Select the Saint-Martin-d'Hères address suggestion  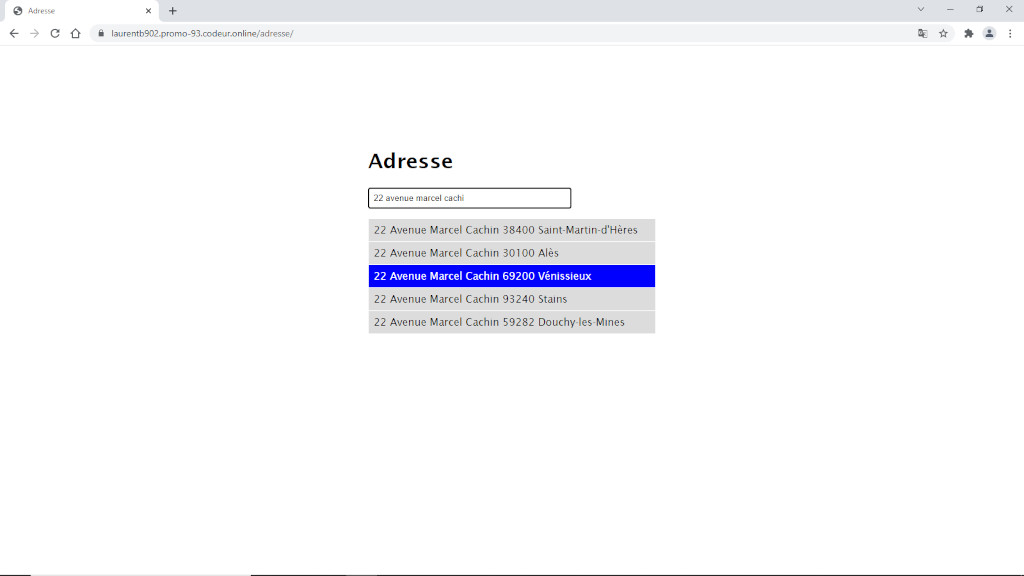511,229
